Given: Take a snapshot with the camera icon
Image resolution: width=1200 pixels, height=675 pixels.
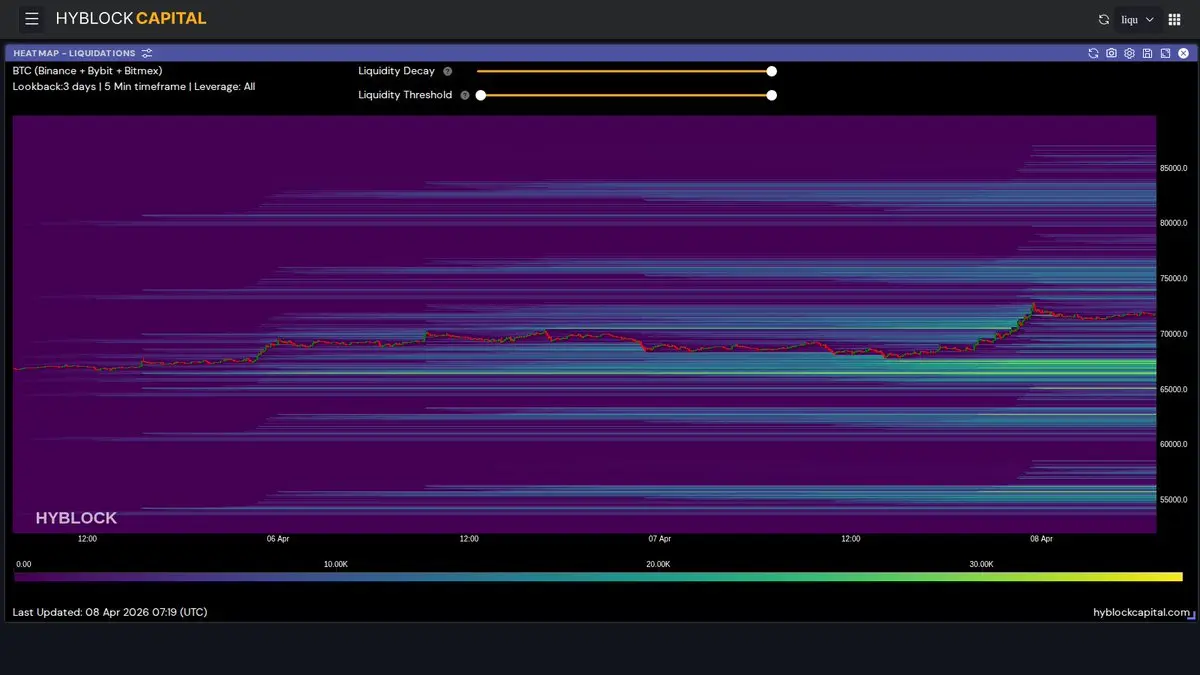Looking at the screenshot, I should pyautogui.click(x=1111, y=53).
